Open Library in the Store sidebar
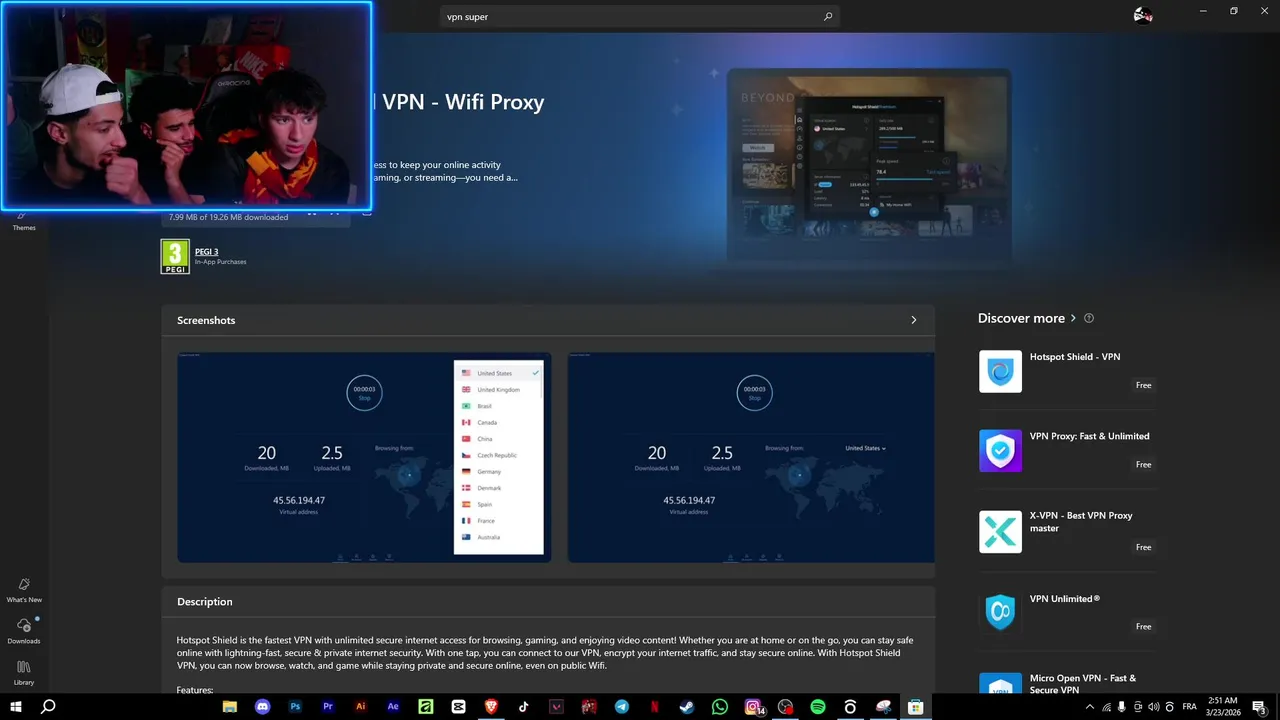1280x720 pixels. pos(24,673)
